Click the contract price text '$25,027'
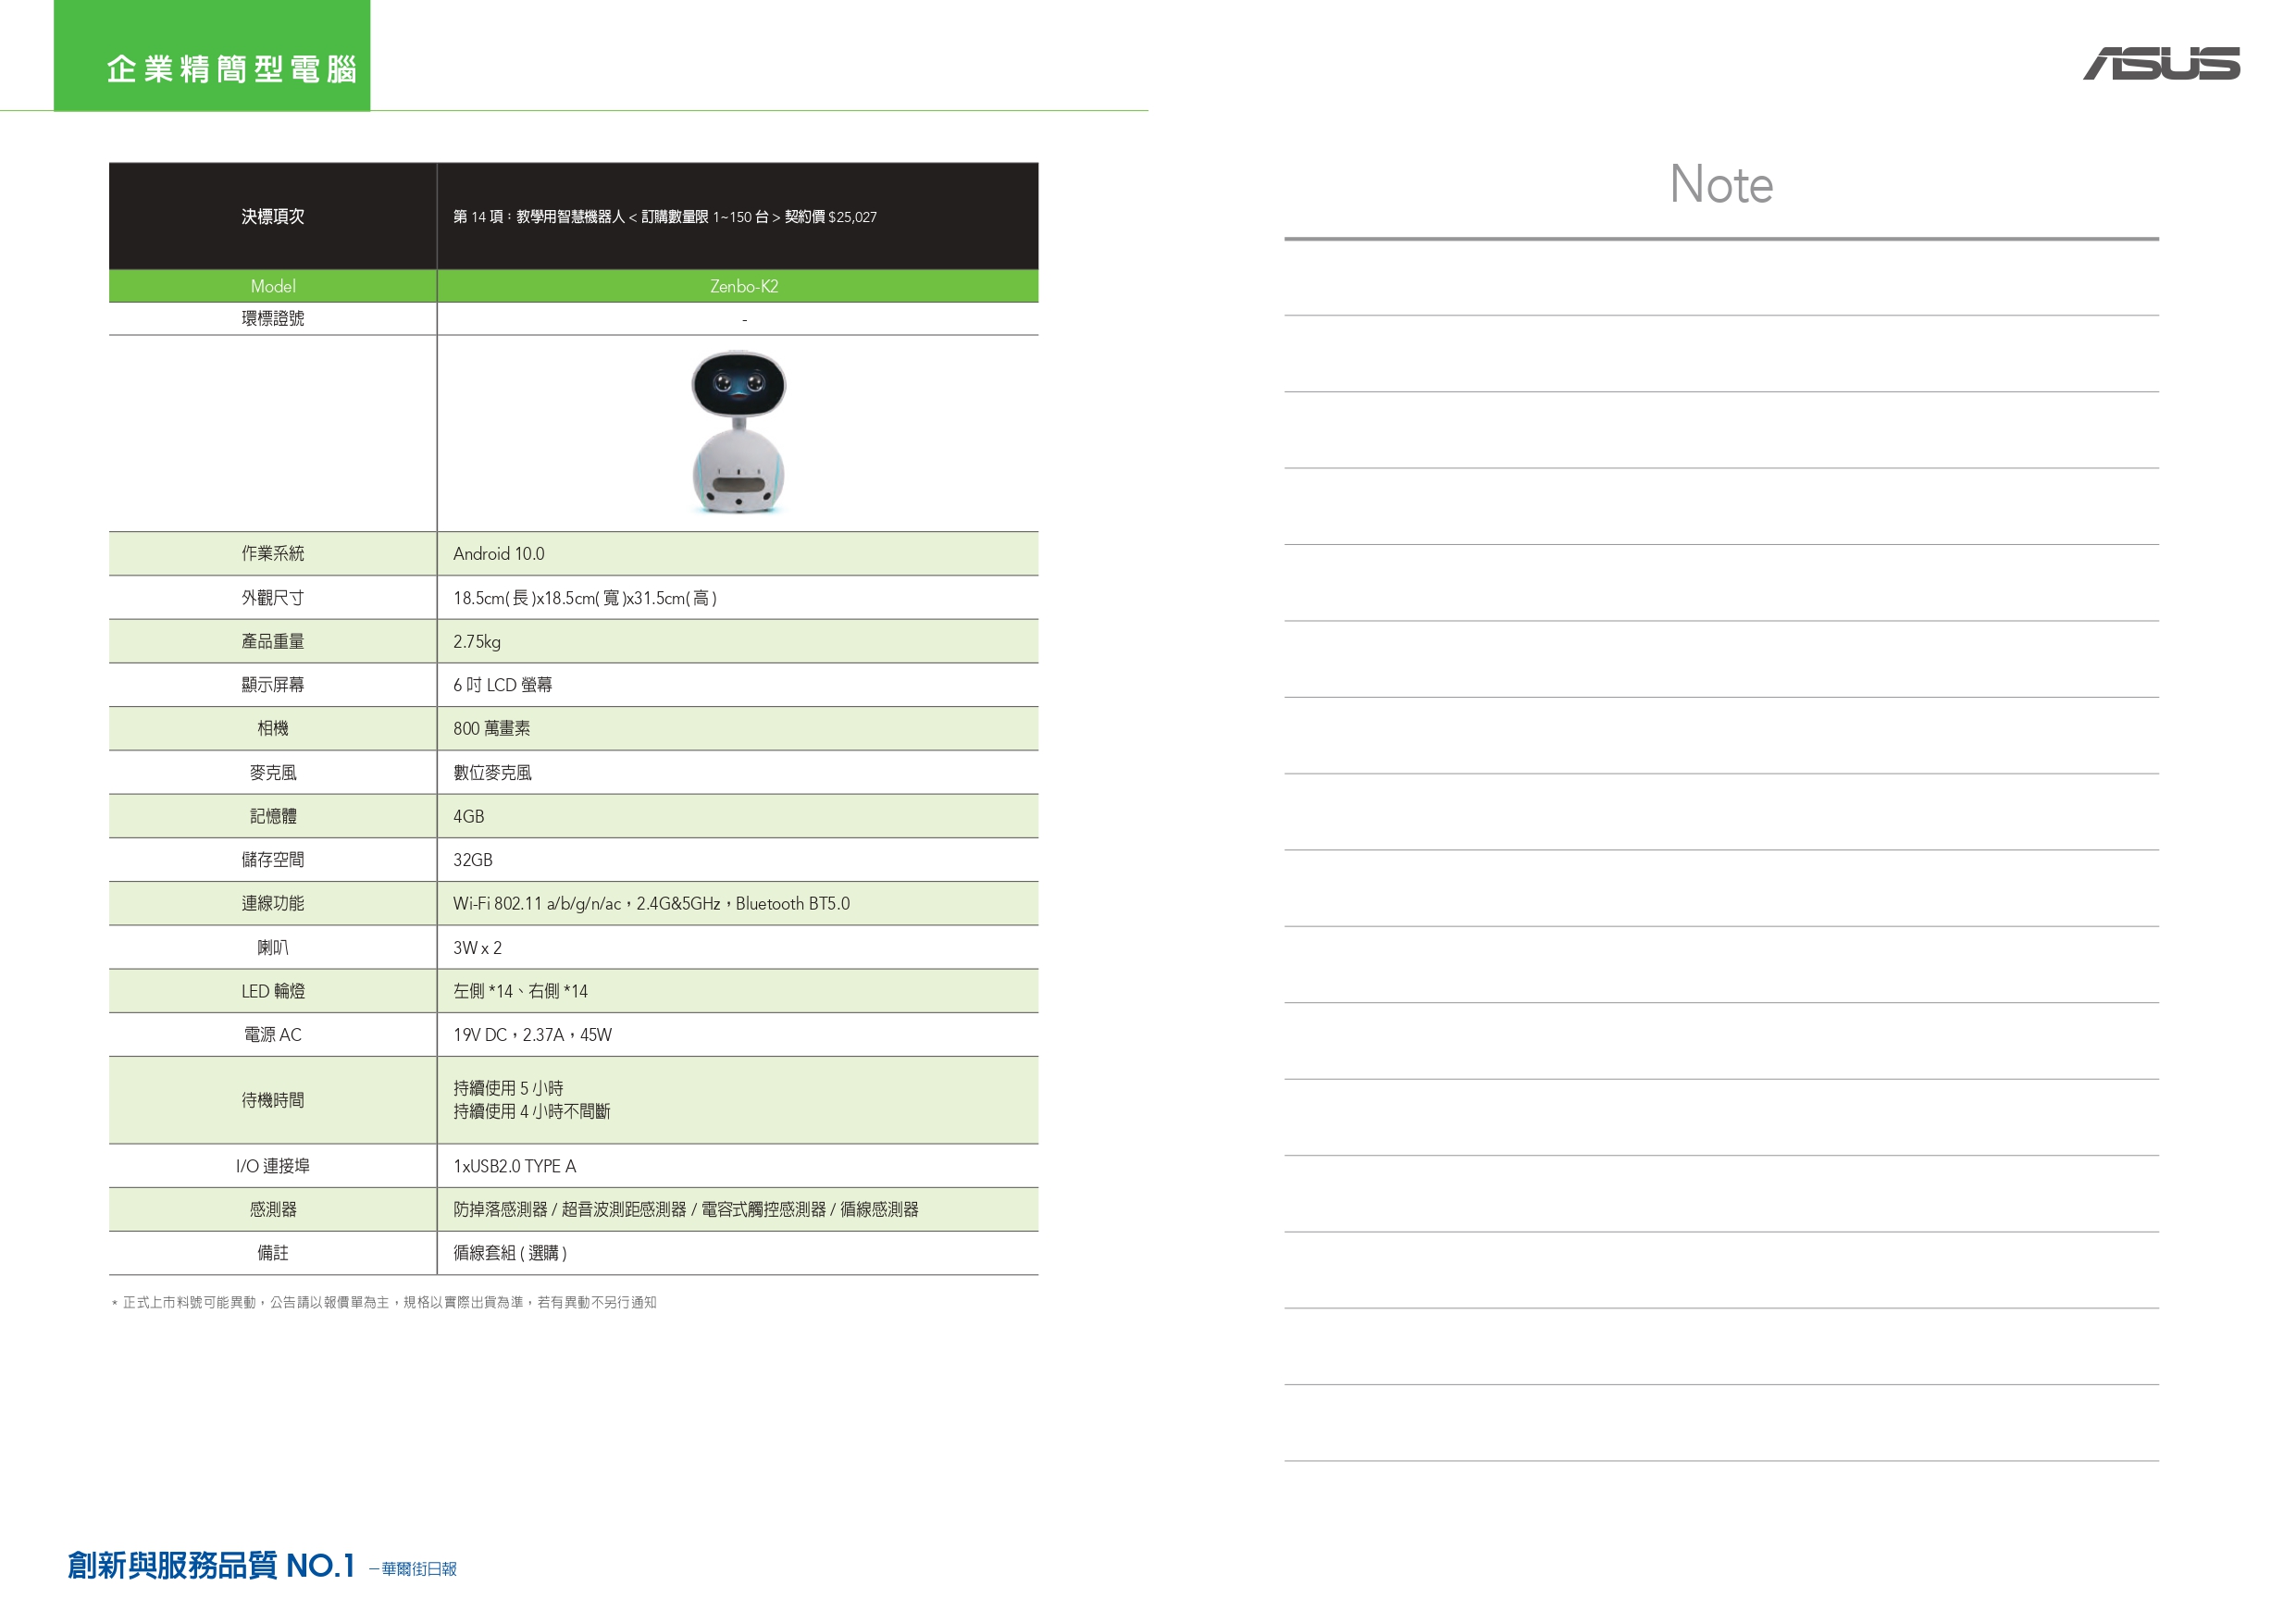Viewport: 2296px width, 1623px height. click(852, 217)
